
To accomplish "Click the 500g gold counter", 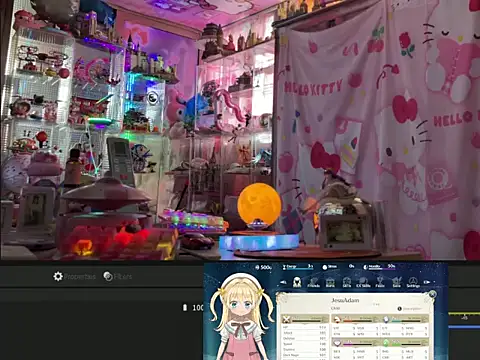I will [263, 267].
